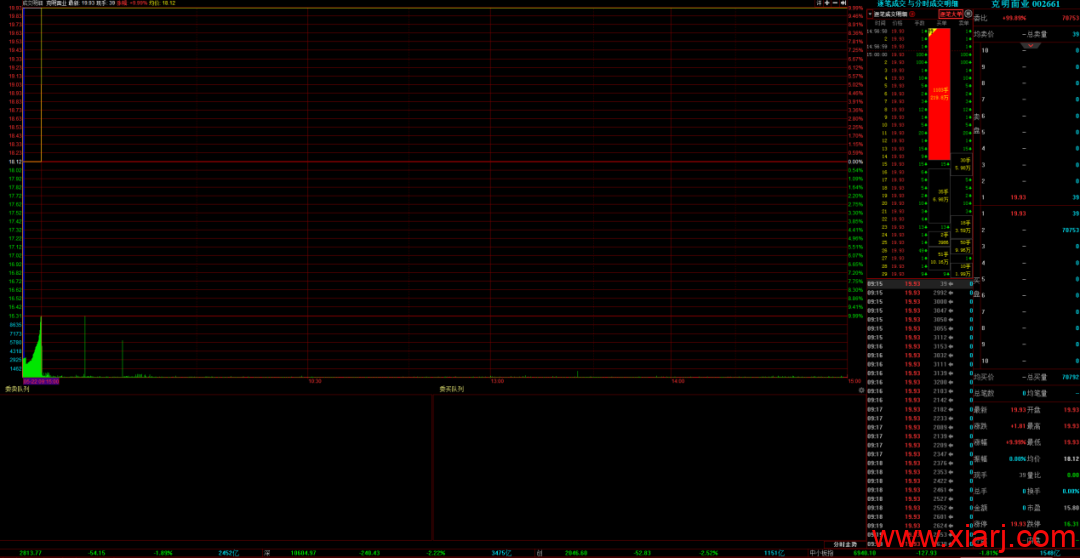Click the 分时盘势 tab at the bottom

pyautogui.click(x=844, y=544)
